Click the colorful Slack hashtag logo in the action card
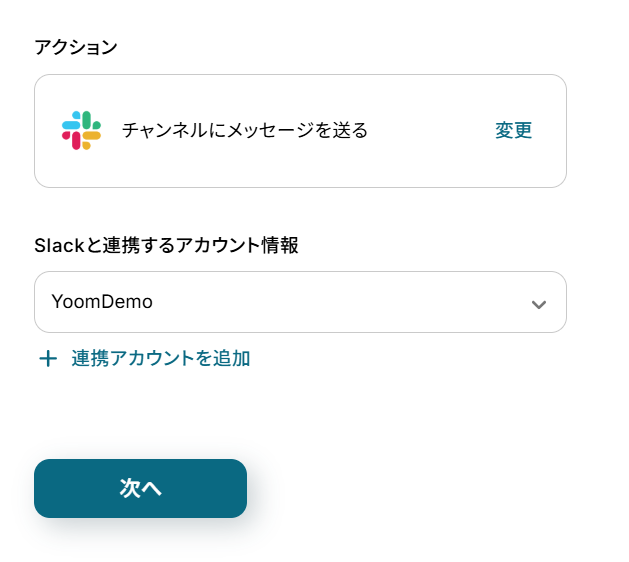629x562 pixels. [81, 130]
